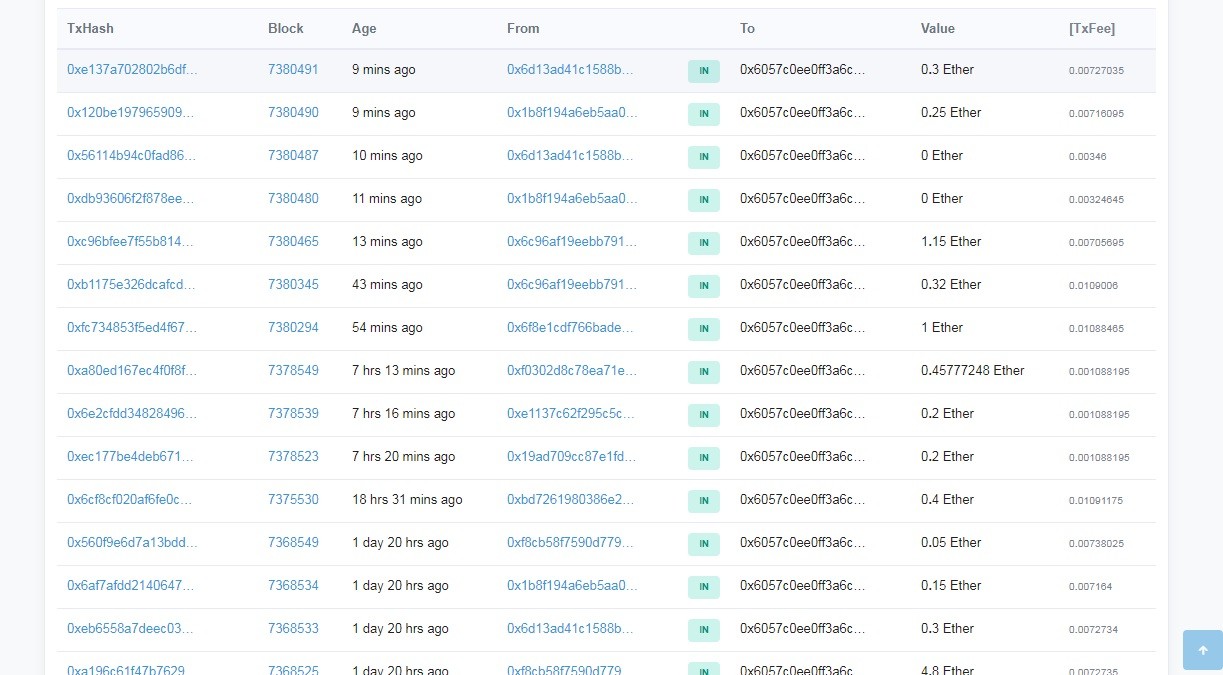View block 7368534

click(x=293, y=586)
